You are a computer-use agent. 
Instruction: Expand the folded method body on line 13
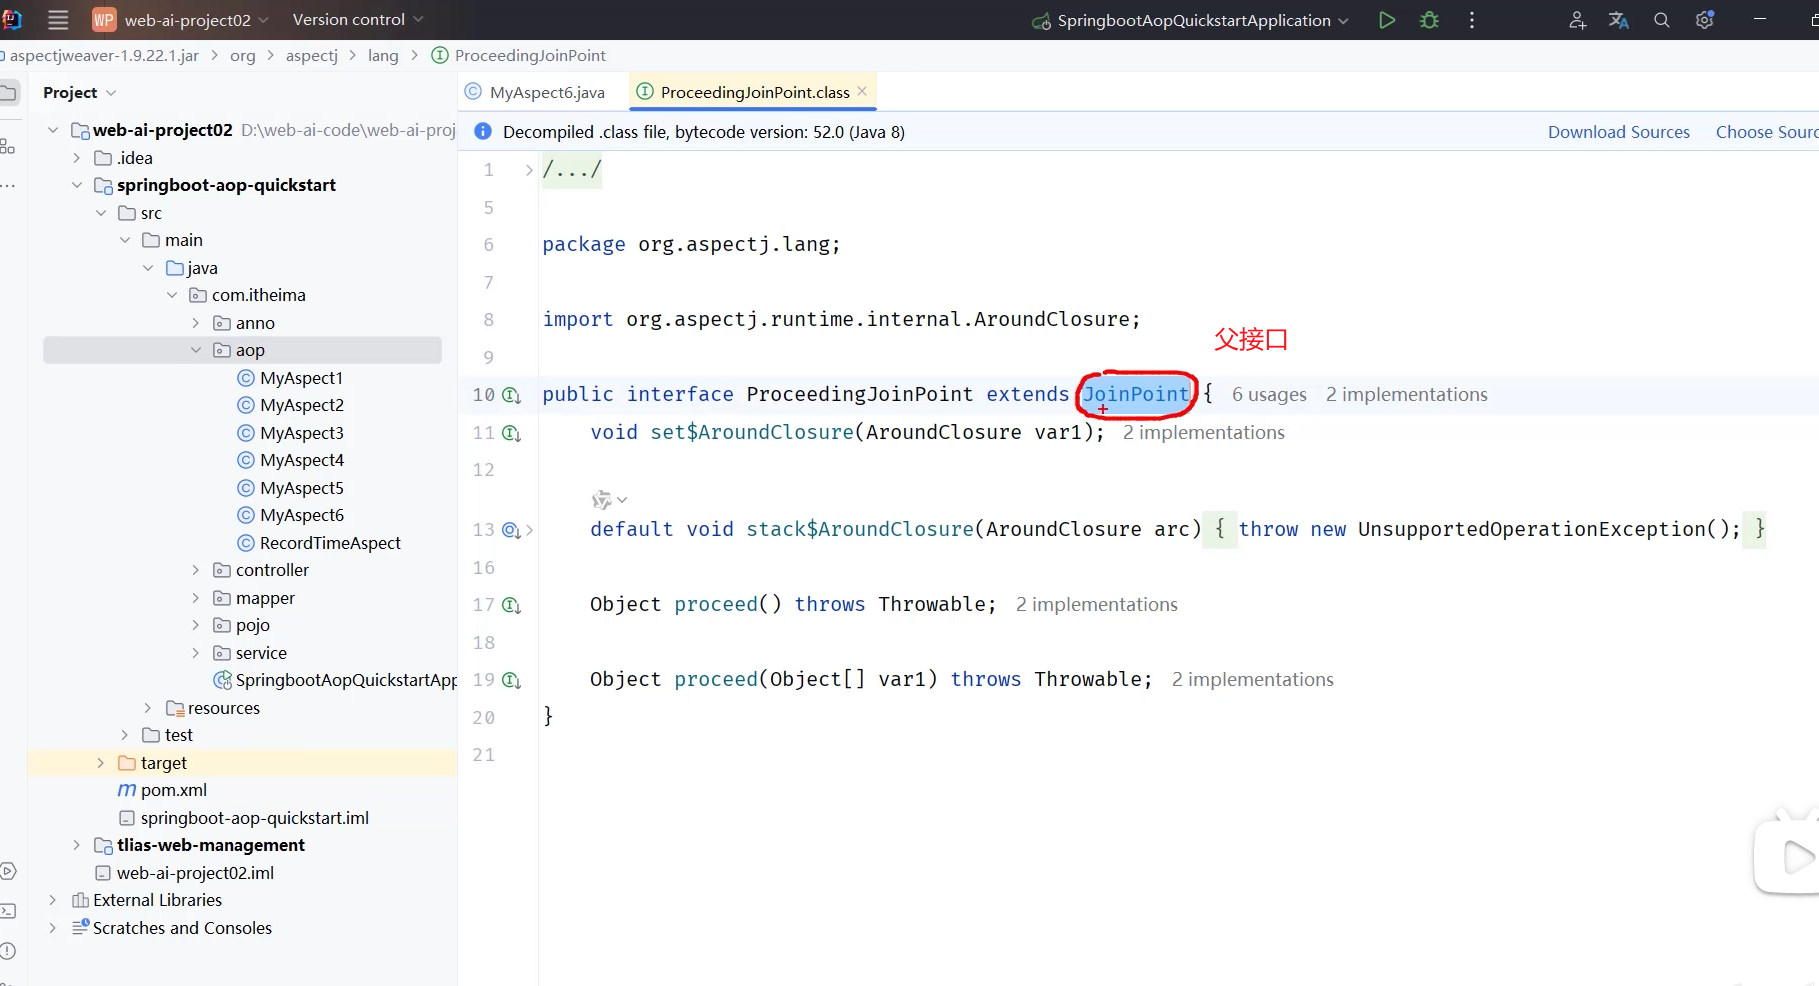(x=529, y=530)
